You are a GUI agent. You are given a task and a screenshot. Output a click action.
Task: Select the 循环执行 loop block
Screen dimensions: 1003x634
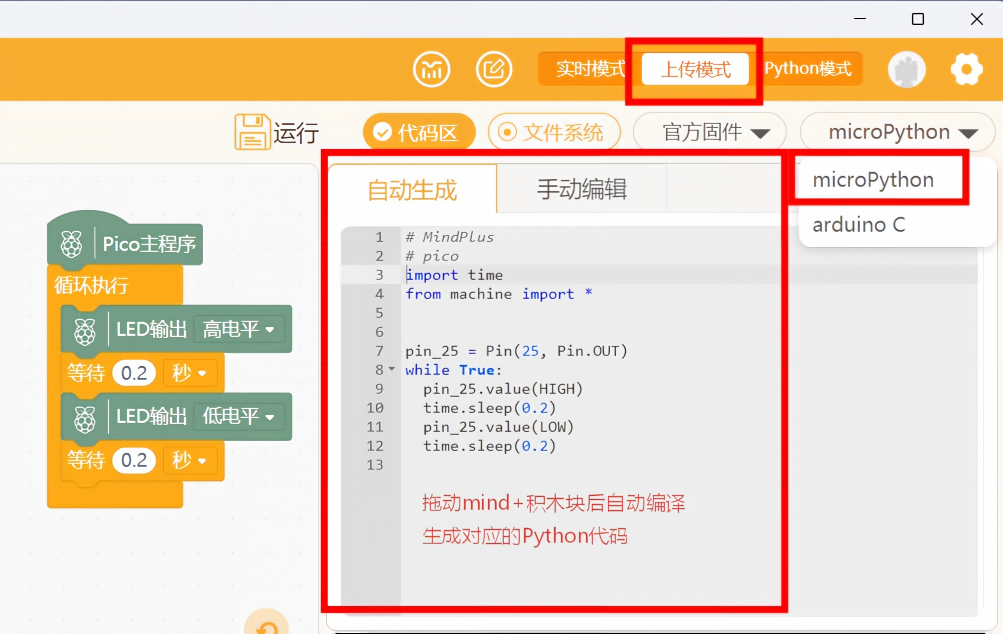(91, 285)
